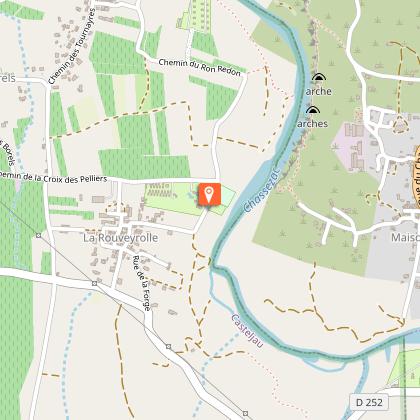This screenshot has height=420, width=420.
Task: Click the orange location pin marker
Action: pos(209,194)
